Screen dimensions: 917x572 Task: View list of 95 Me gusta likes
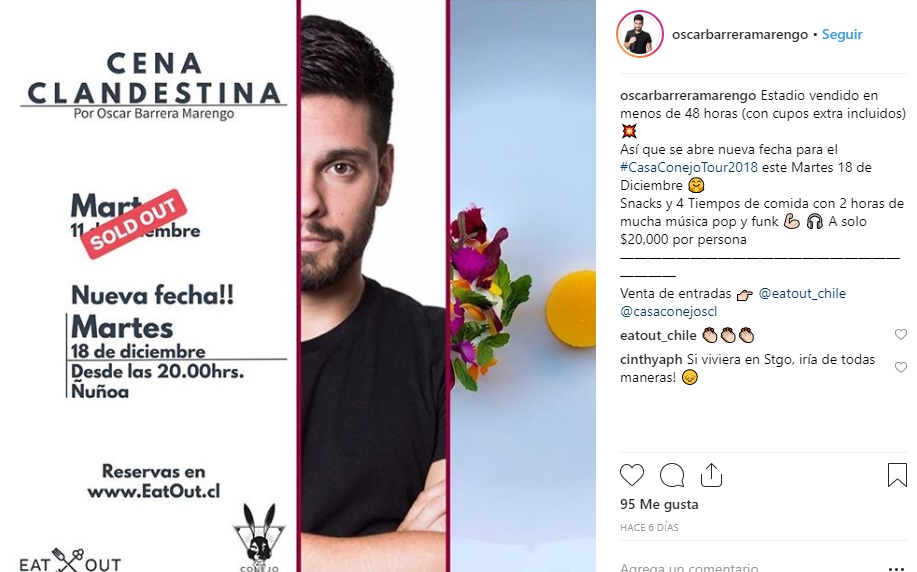(x=659, y=504)
